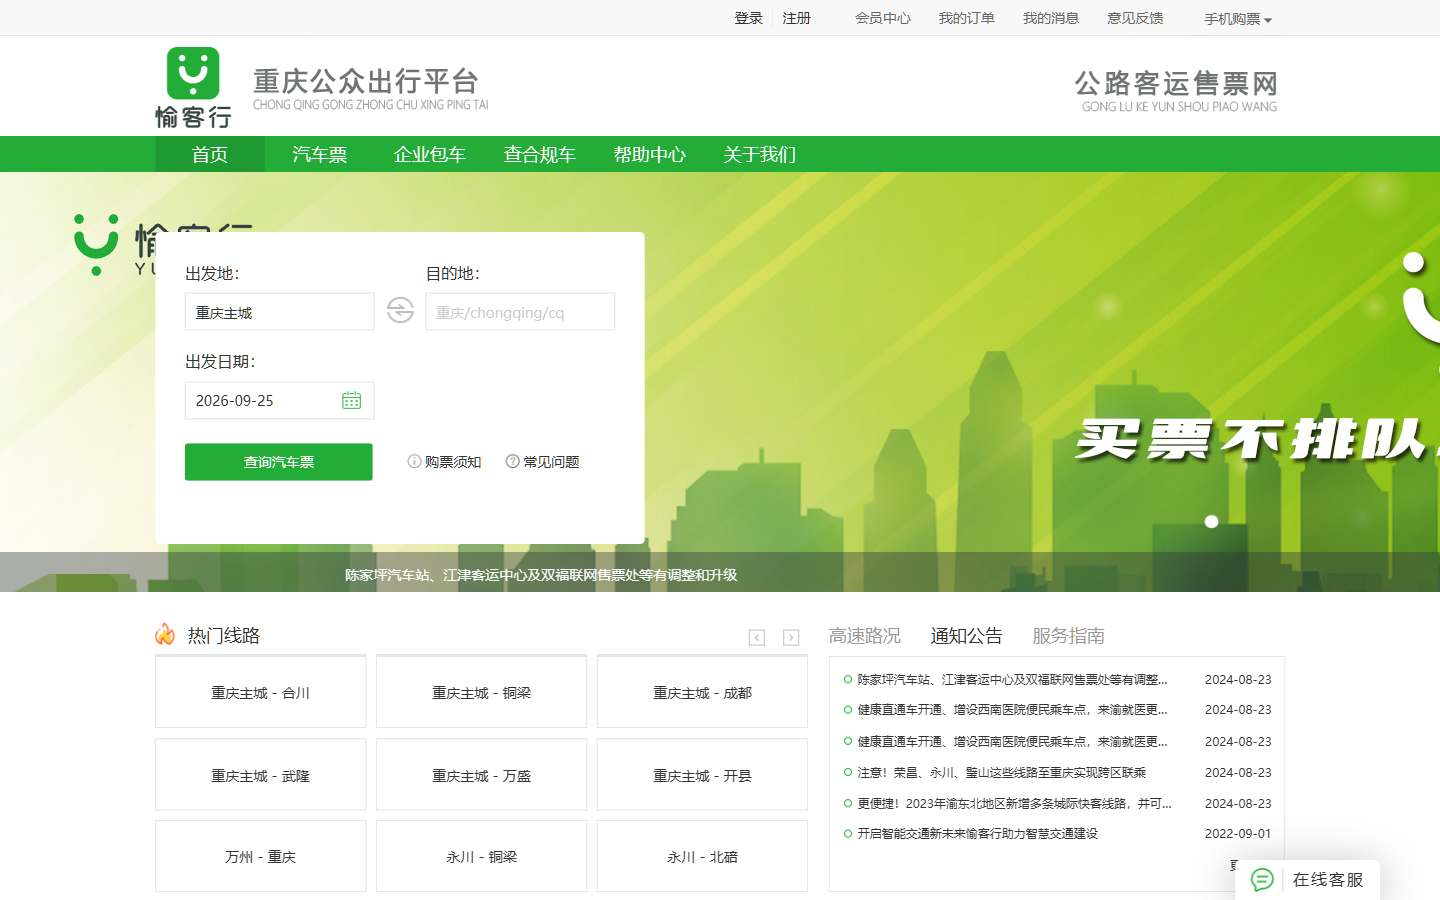
Task: Focus the 目的地 destination input field
Action: pyautogui.click(x=520, y=312)
